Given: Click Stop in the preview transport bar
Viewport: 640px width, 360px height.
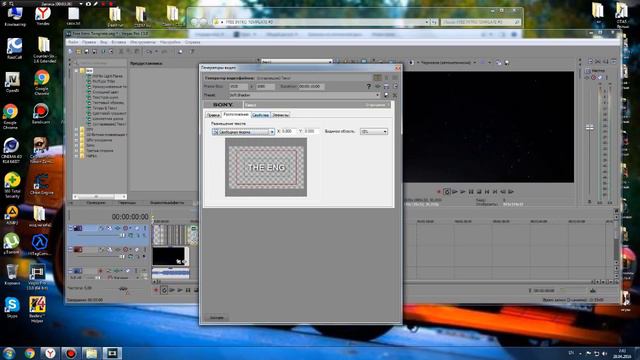Looking at the screenshot, I should click(x=479, y=191).
